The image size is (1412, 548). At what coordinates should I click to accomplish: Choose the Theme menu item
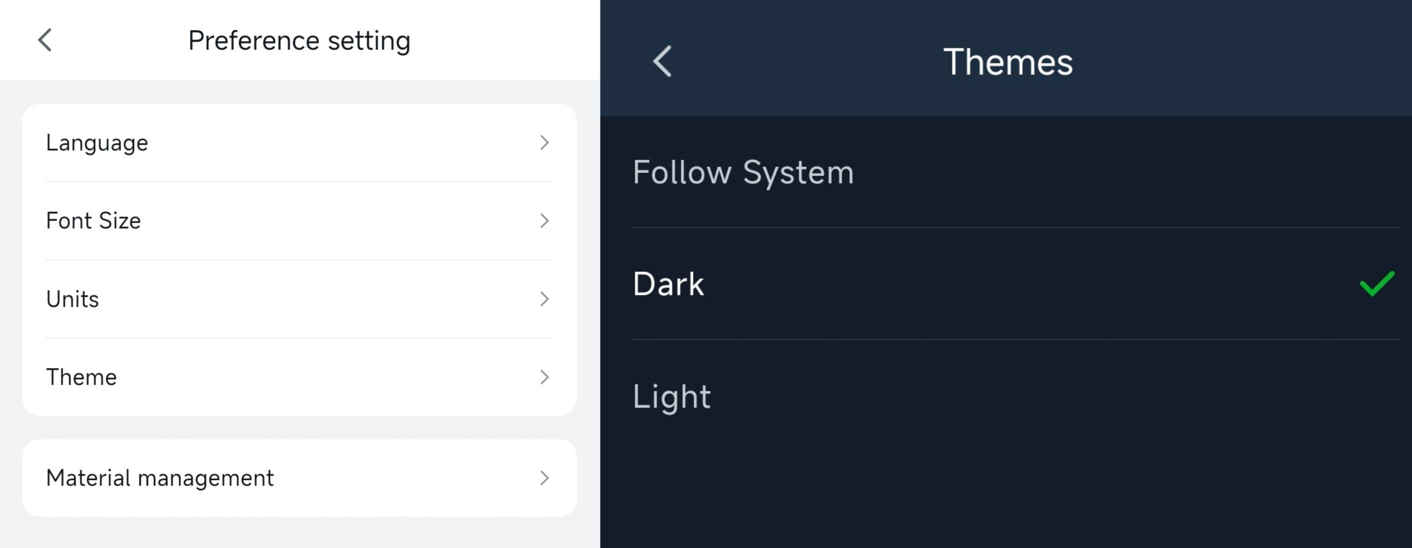coord(81,377)
